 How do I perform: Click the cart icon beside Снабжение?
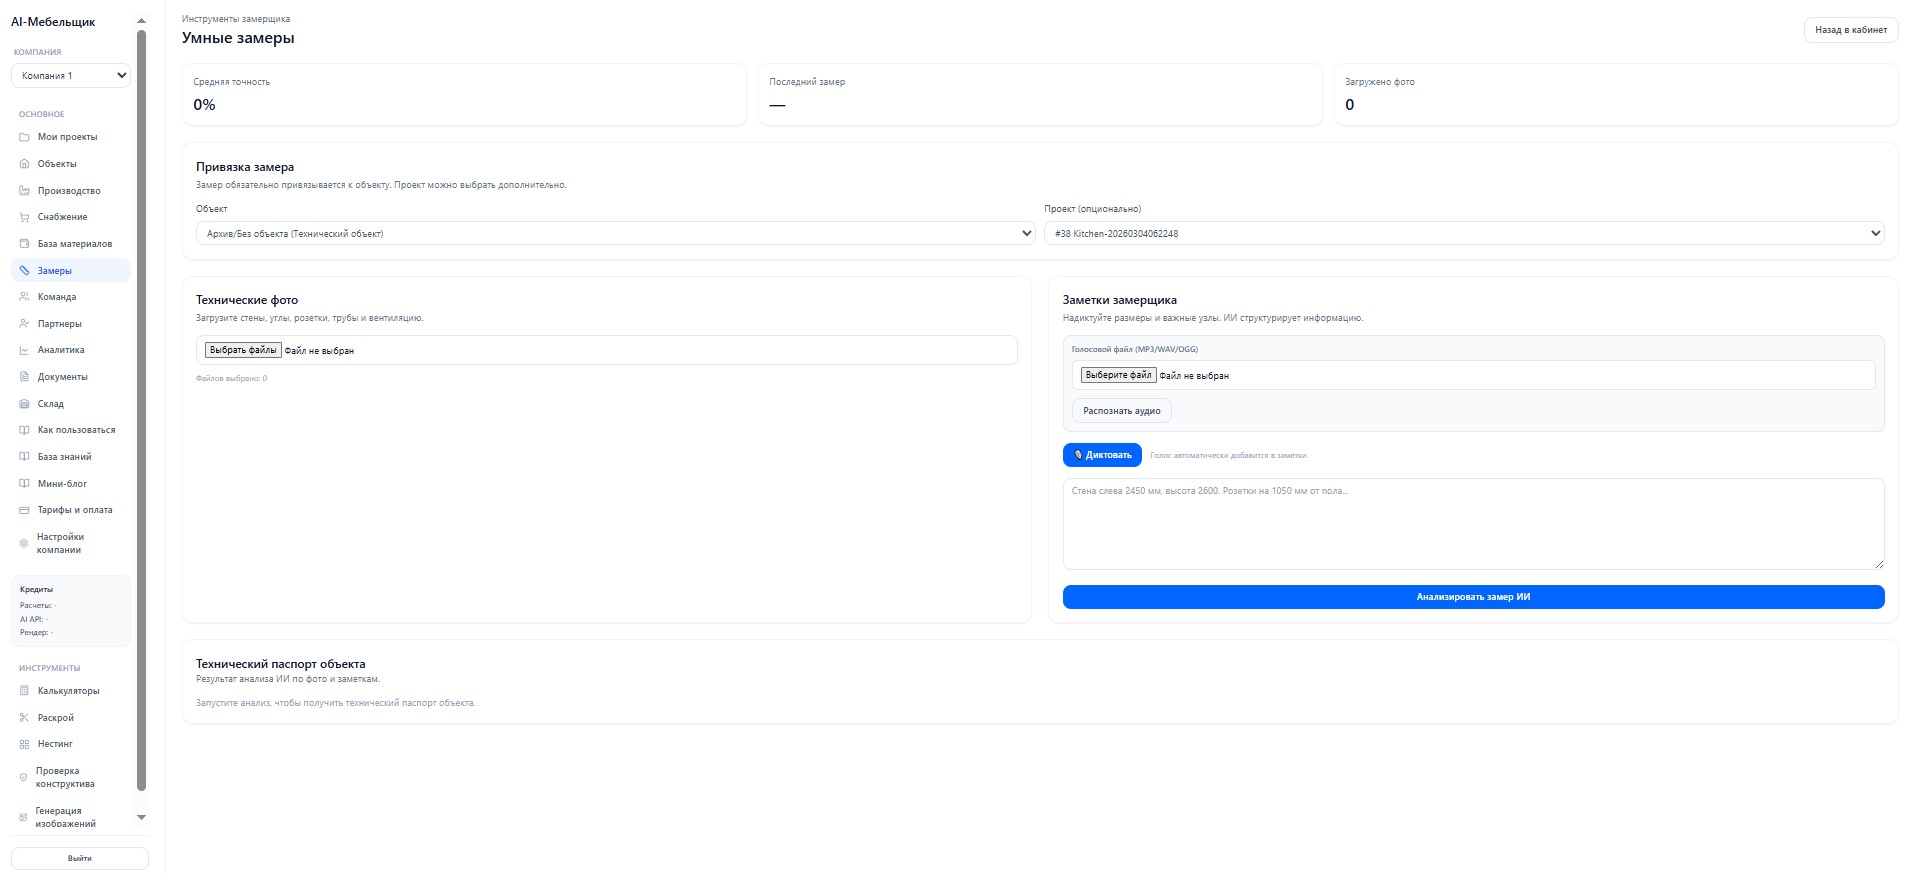24,217
